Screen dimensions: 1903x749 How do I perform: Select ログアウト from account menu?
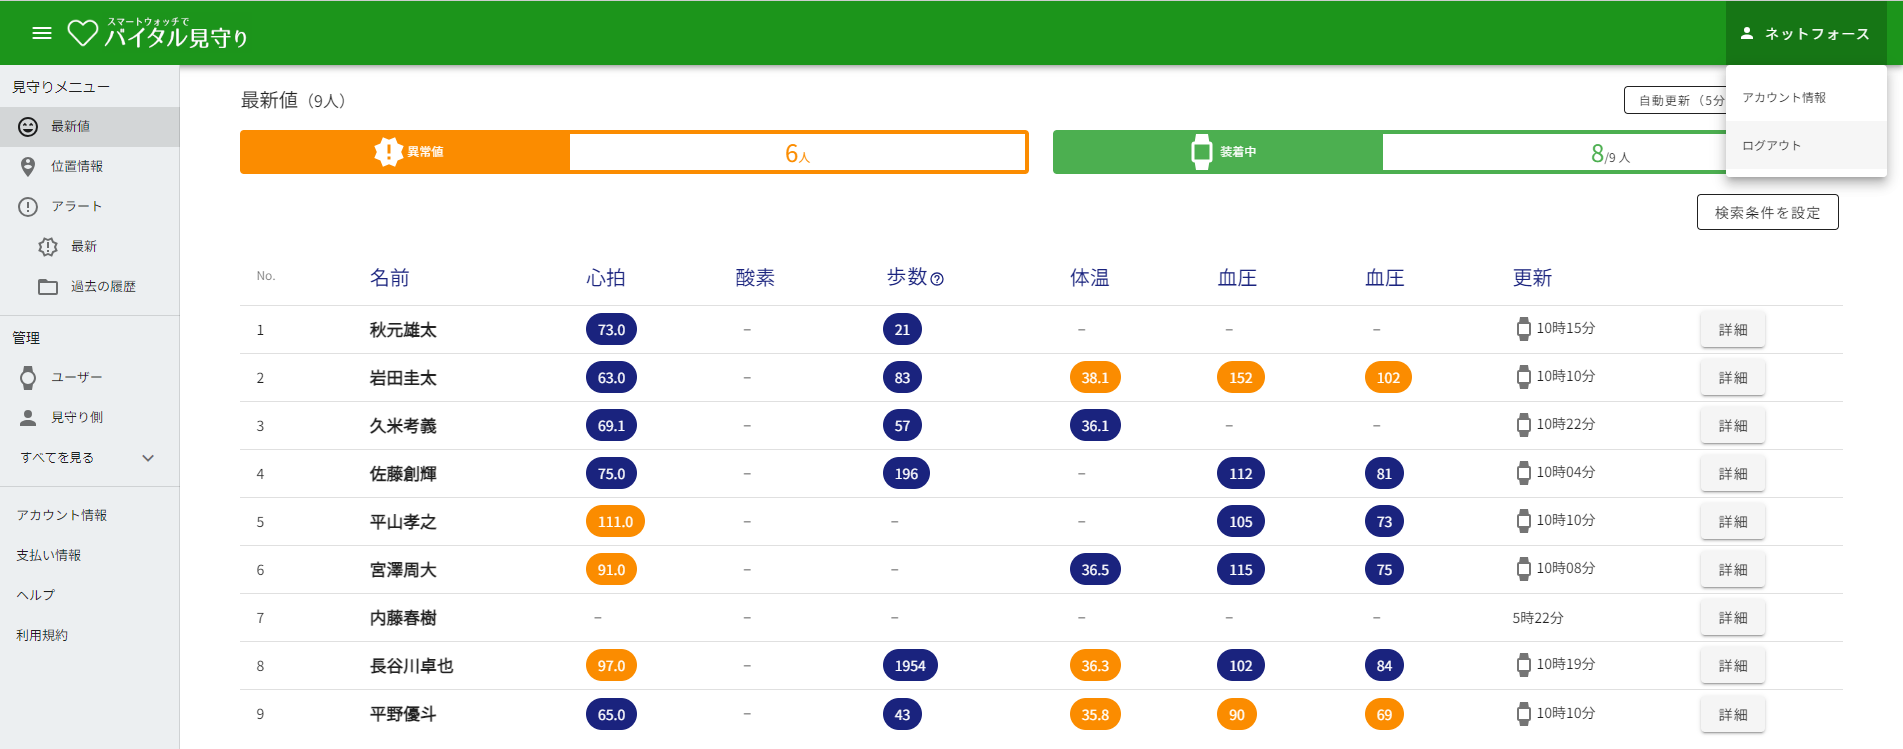1771,145
